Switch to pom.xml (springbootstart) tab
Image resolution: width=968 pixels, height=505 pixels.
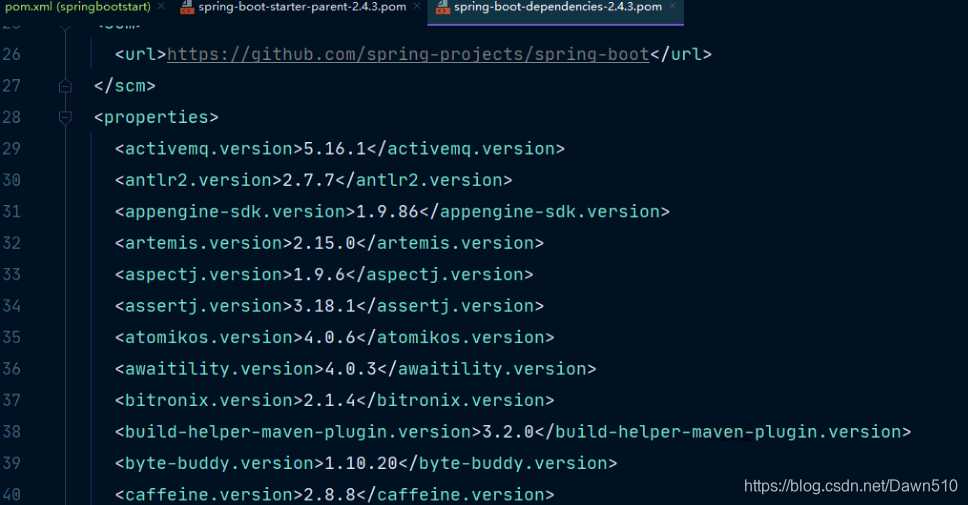point(78,7)
